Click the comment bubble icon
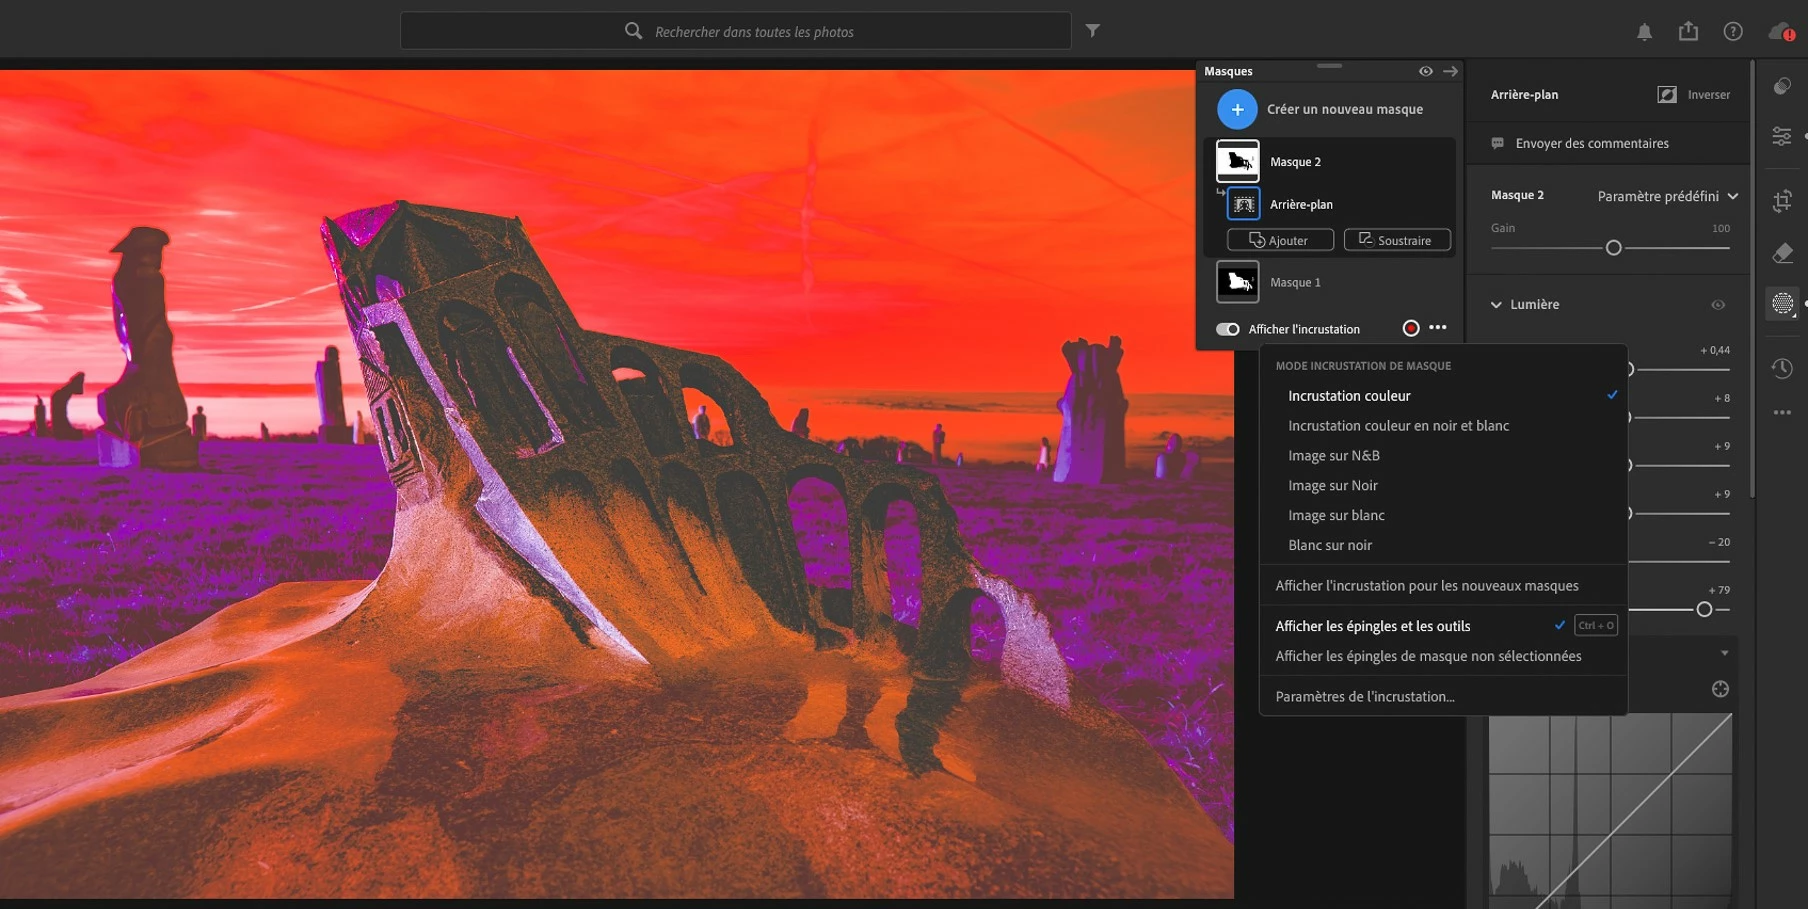This screenshot has width=1808, height=909. coord(1498,143)
